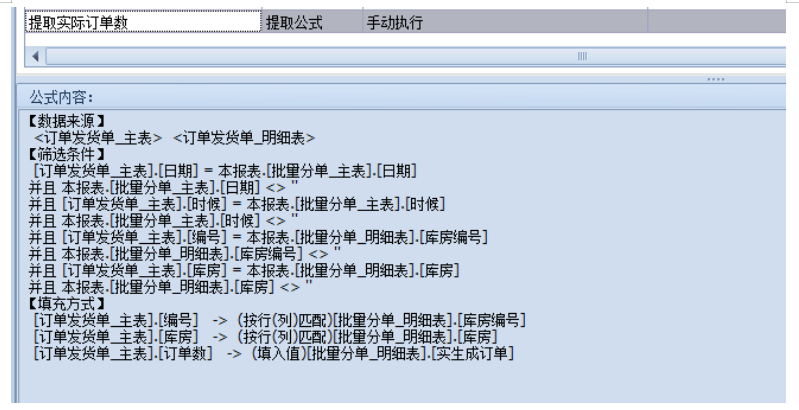
Task: Click the grip marks on scrollbar thumb
Action: (581, 56)
